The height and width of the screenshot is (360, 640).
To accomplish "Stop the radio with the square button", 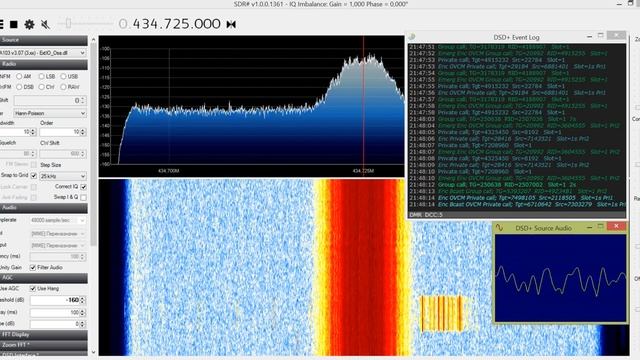I will click(x=13, y=24).
